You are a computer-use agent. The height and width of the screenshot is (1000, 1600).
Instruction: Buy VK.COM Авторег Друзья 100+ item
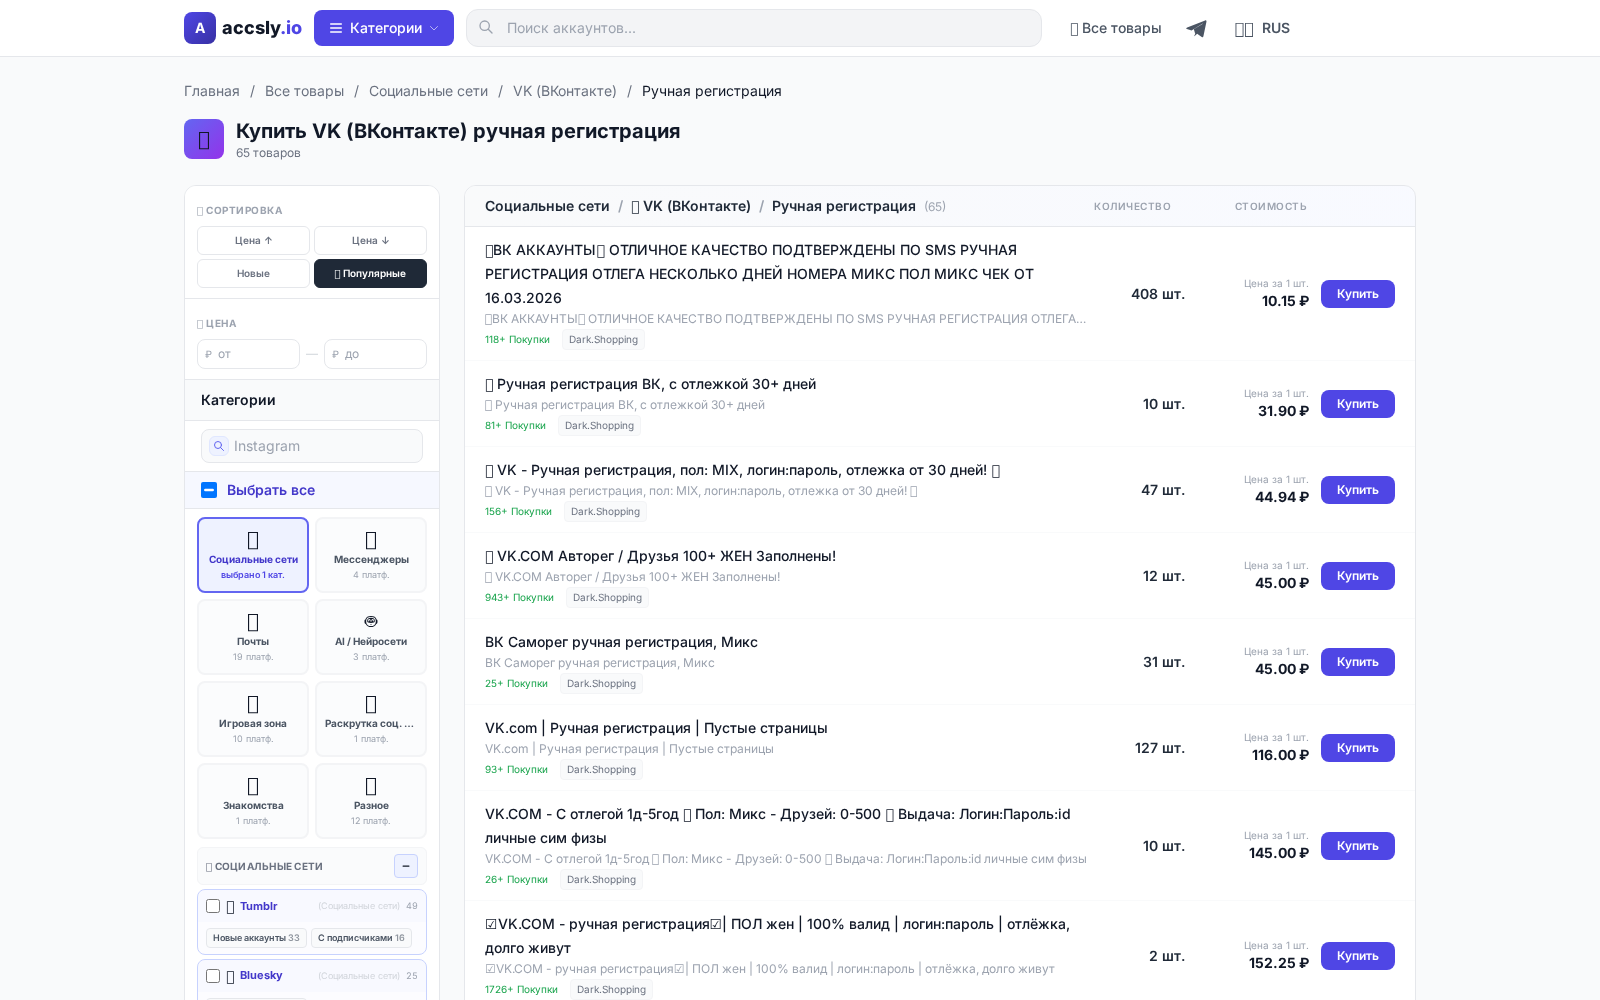click(1358, 576)
